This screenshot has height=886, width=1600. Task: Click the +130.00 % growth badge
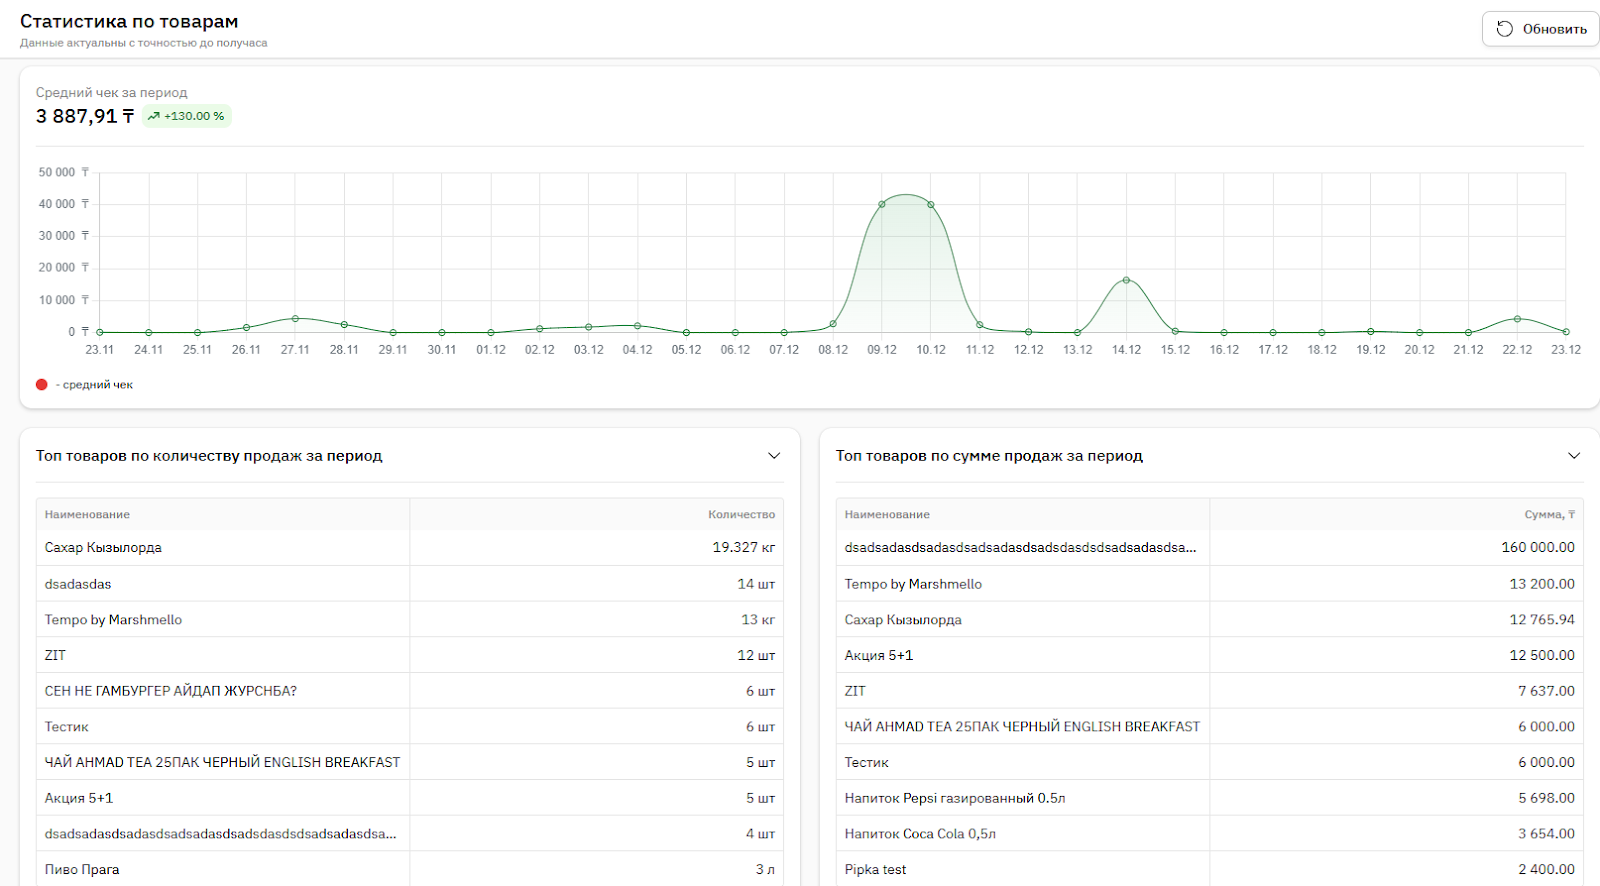[187, 116]
